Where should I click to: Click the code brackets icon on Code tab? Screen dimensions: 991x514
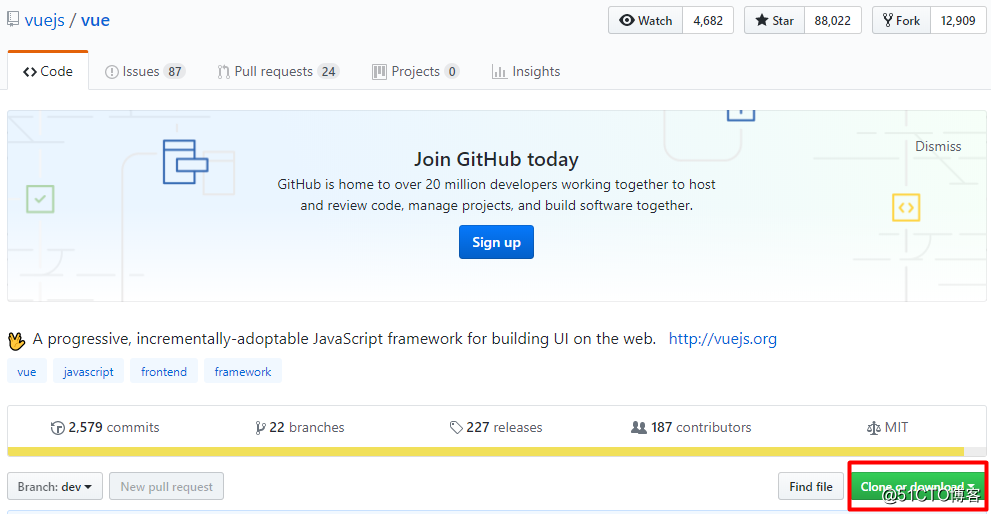(x=30, y=72)
